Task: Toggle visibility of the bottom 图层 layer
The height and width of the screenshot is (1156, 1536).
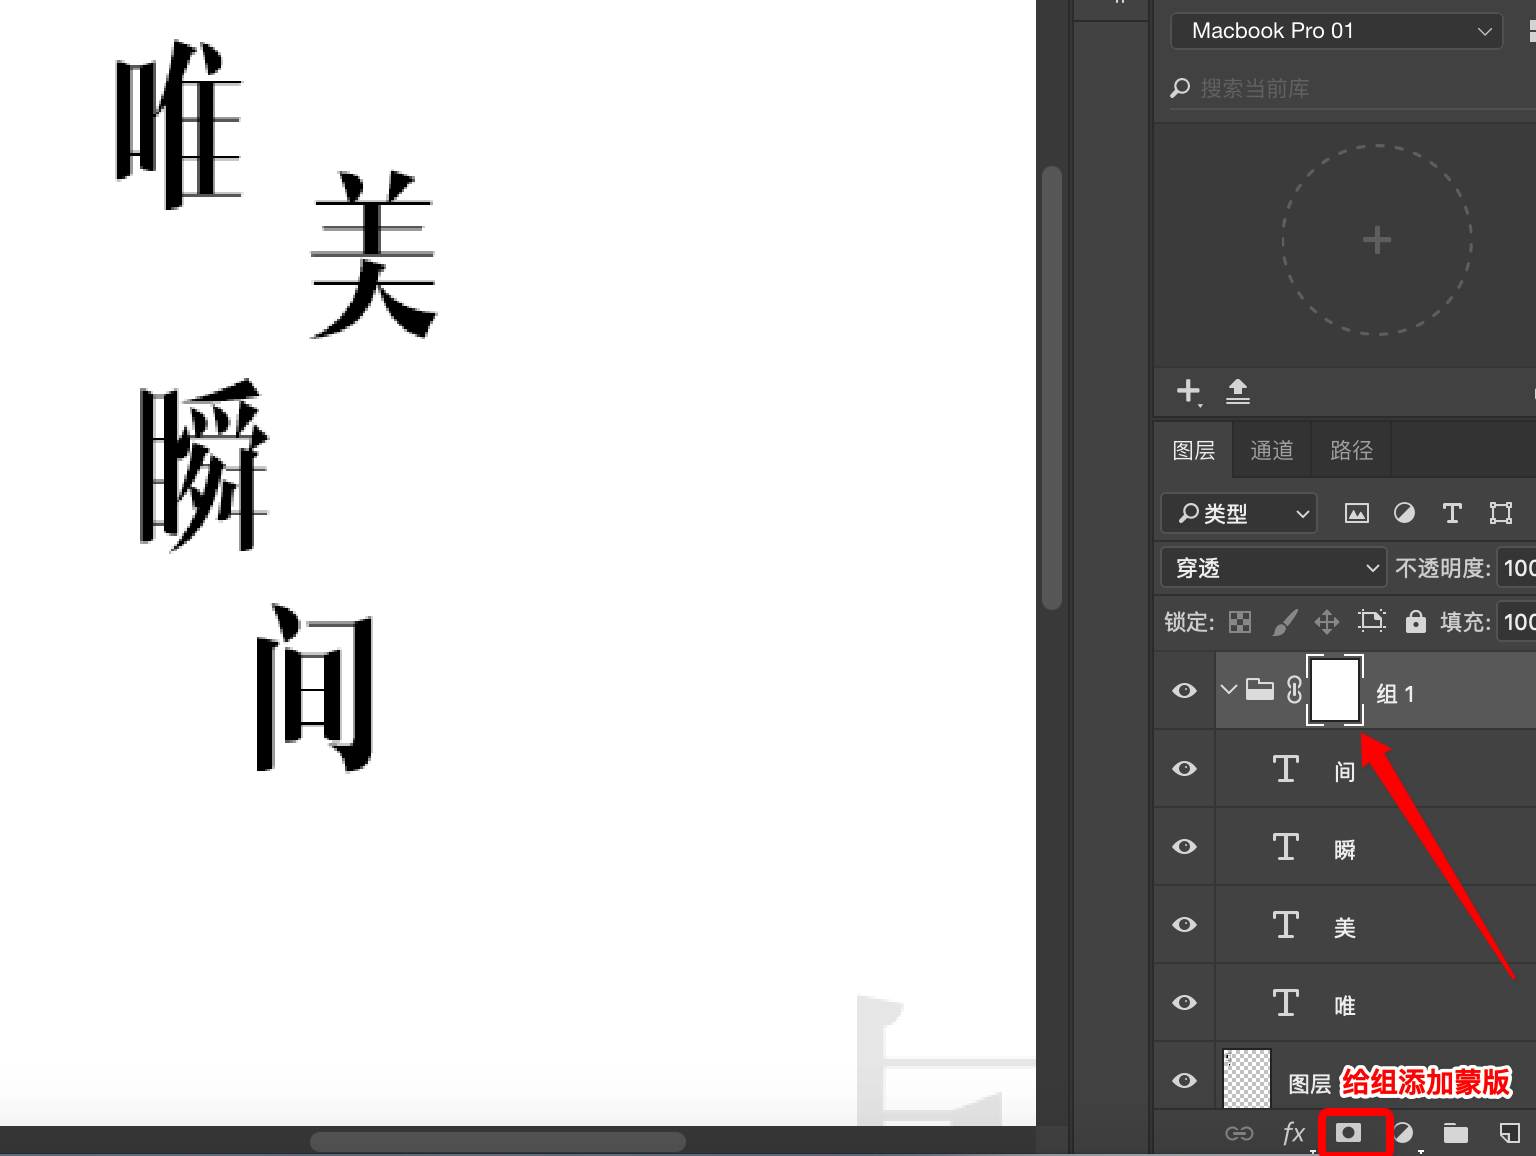Action: [1185, 1081]
